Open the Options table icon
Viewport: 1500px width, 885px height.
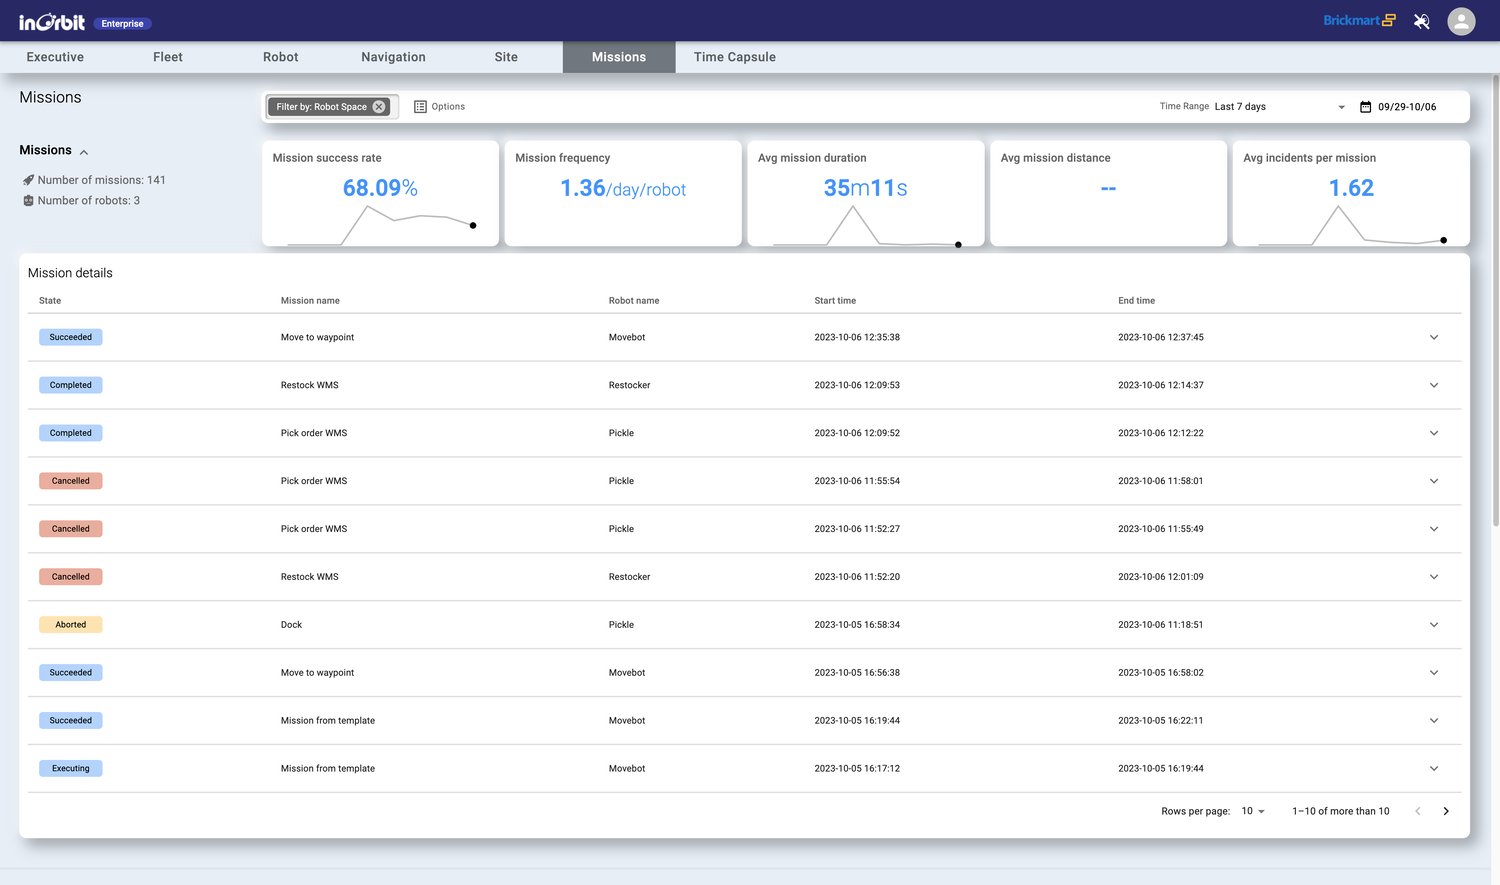coord(420,107)
